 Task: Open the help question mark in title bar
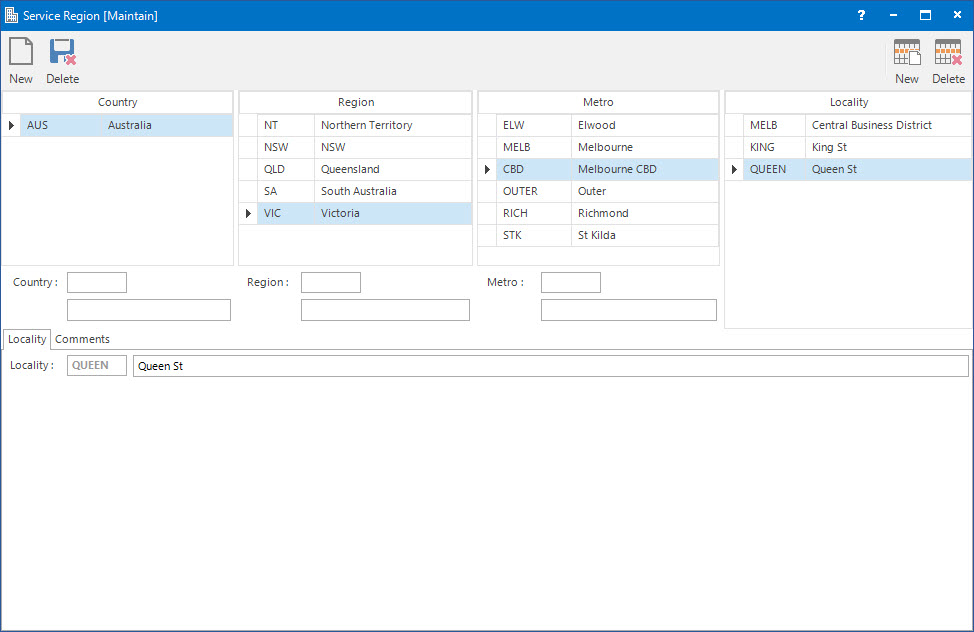coord(861,15)
